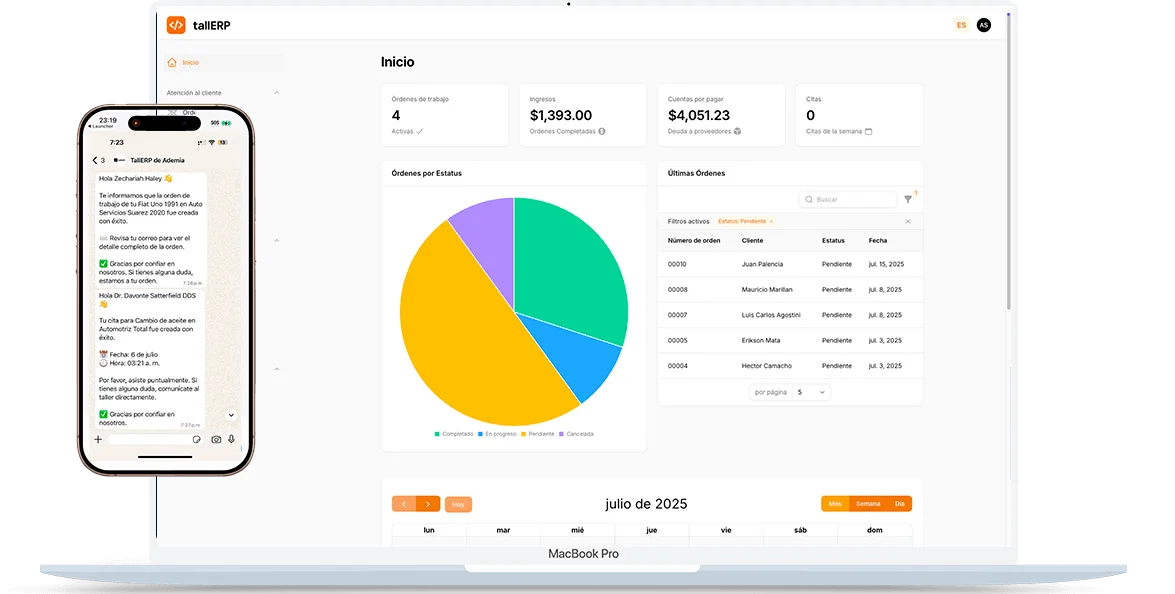1175x594 pixels.
Task: Switch language via the ES badge
Action: click(961, 25)
